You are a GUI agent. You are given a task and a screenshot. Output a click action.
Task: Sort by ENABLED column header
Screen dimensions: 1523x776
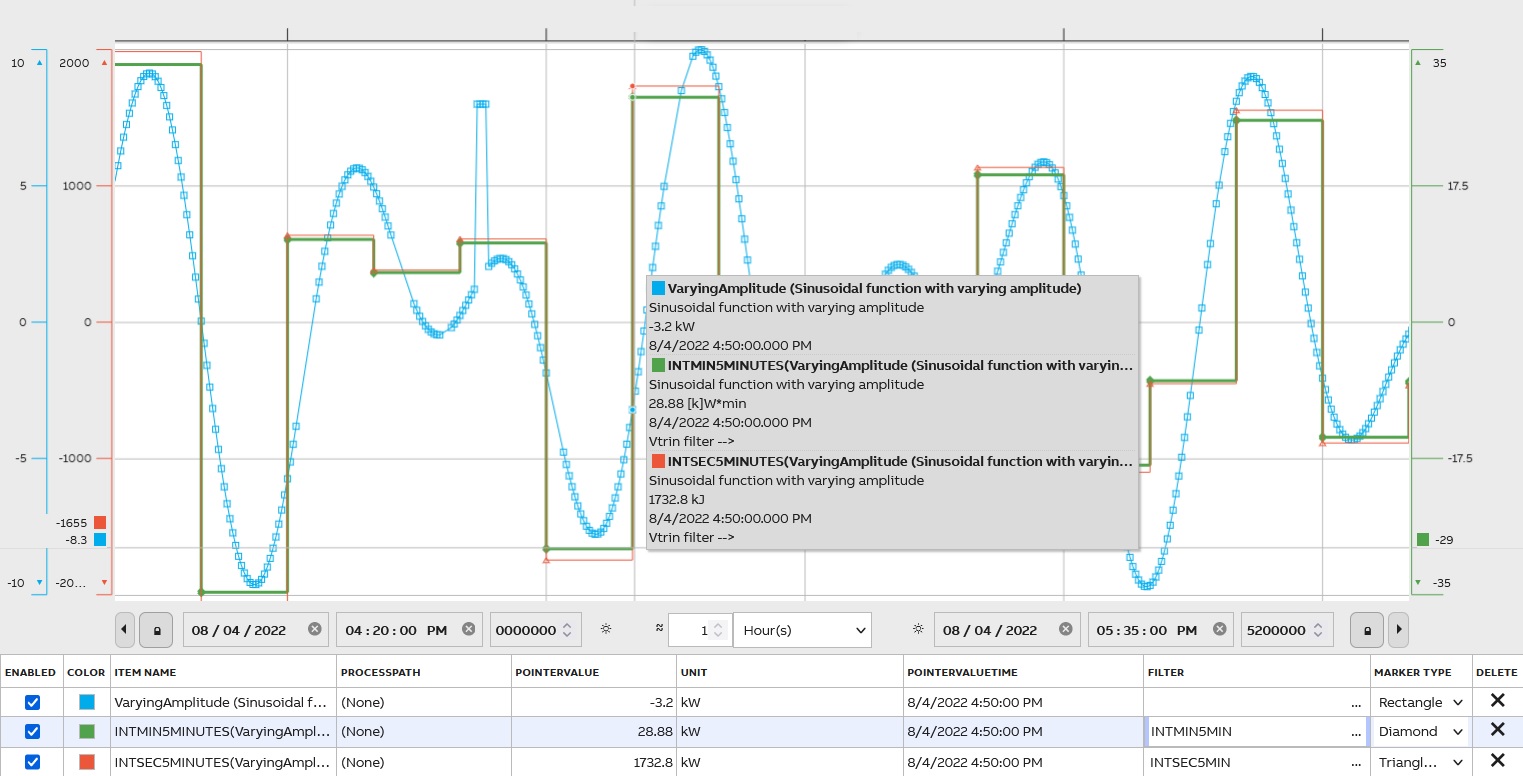click(30, 673)
